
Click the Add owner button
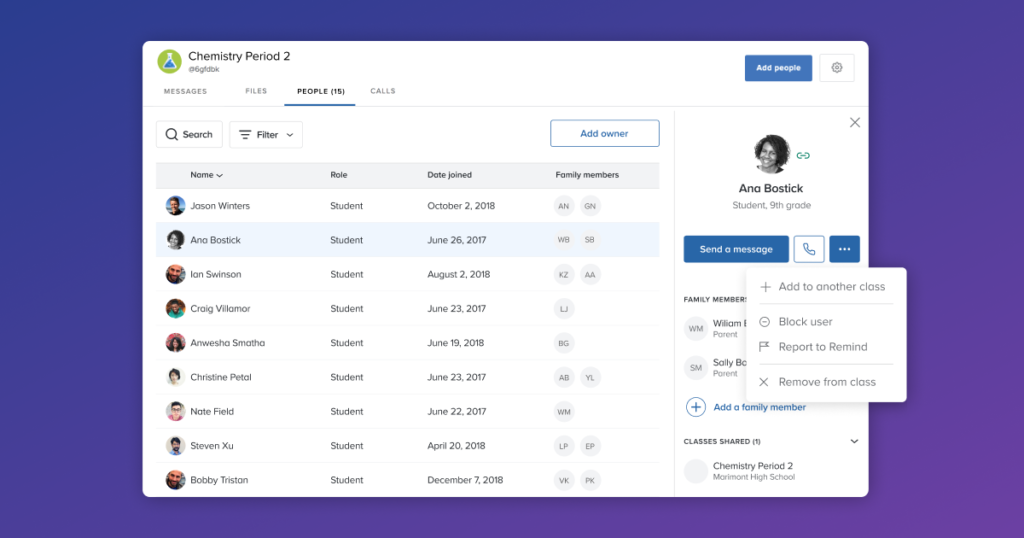(605, 133)
